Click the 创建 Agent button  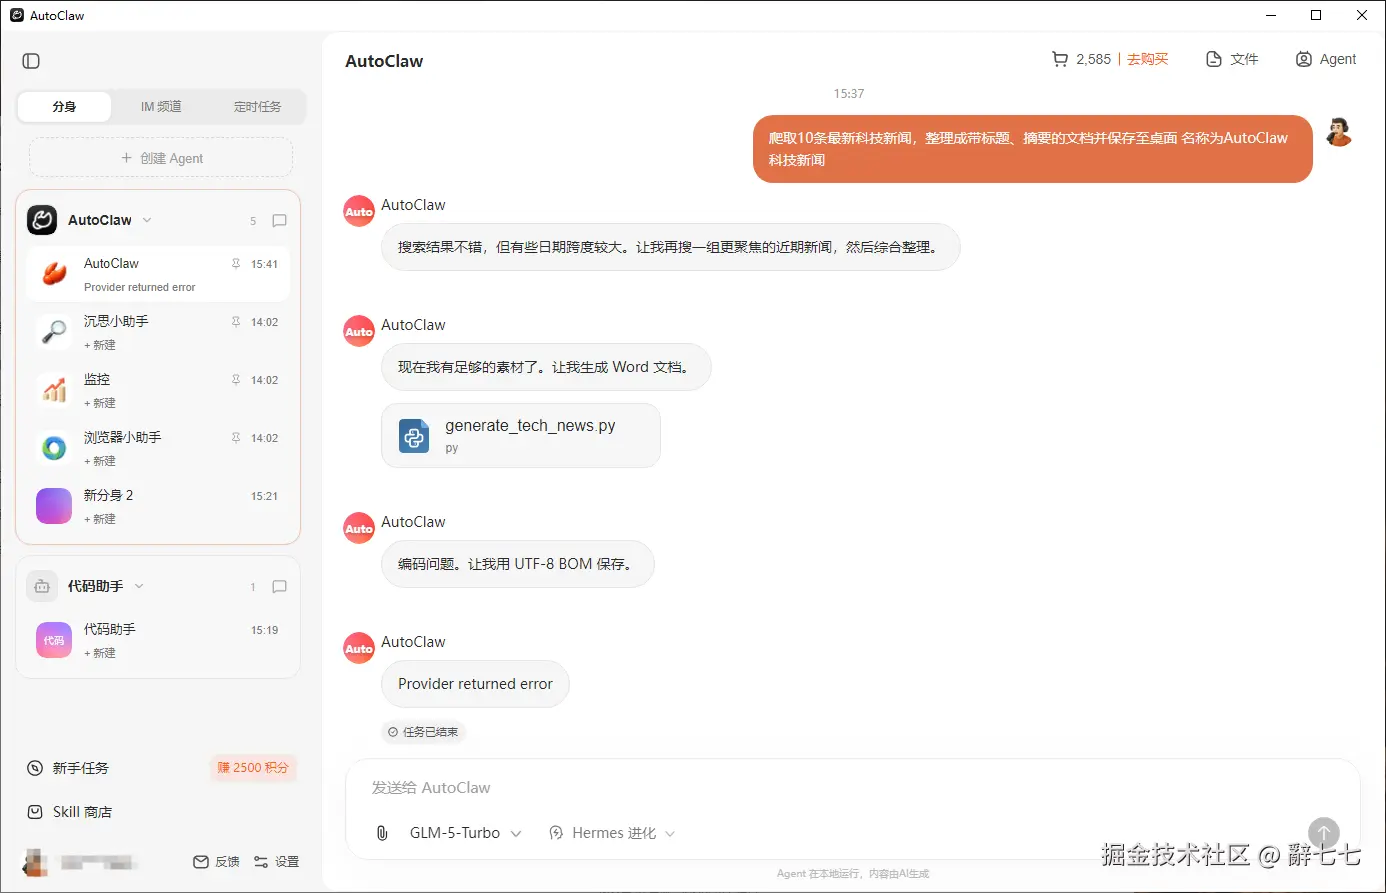(x=161, y=158)
